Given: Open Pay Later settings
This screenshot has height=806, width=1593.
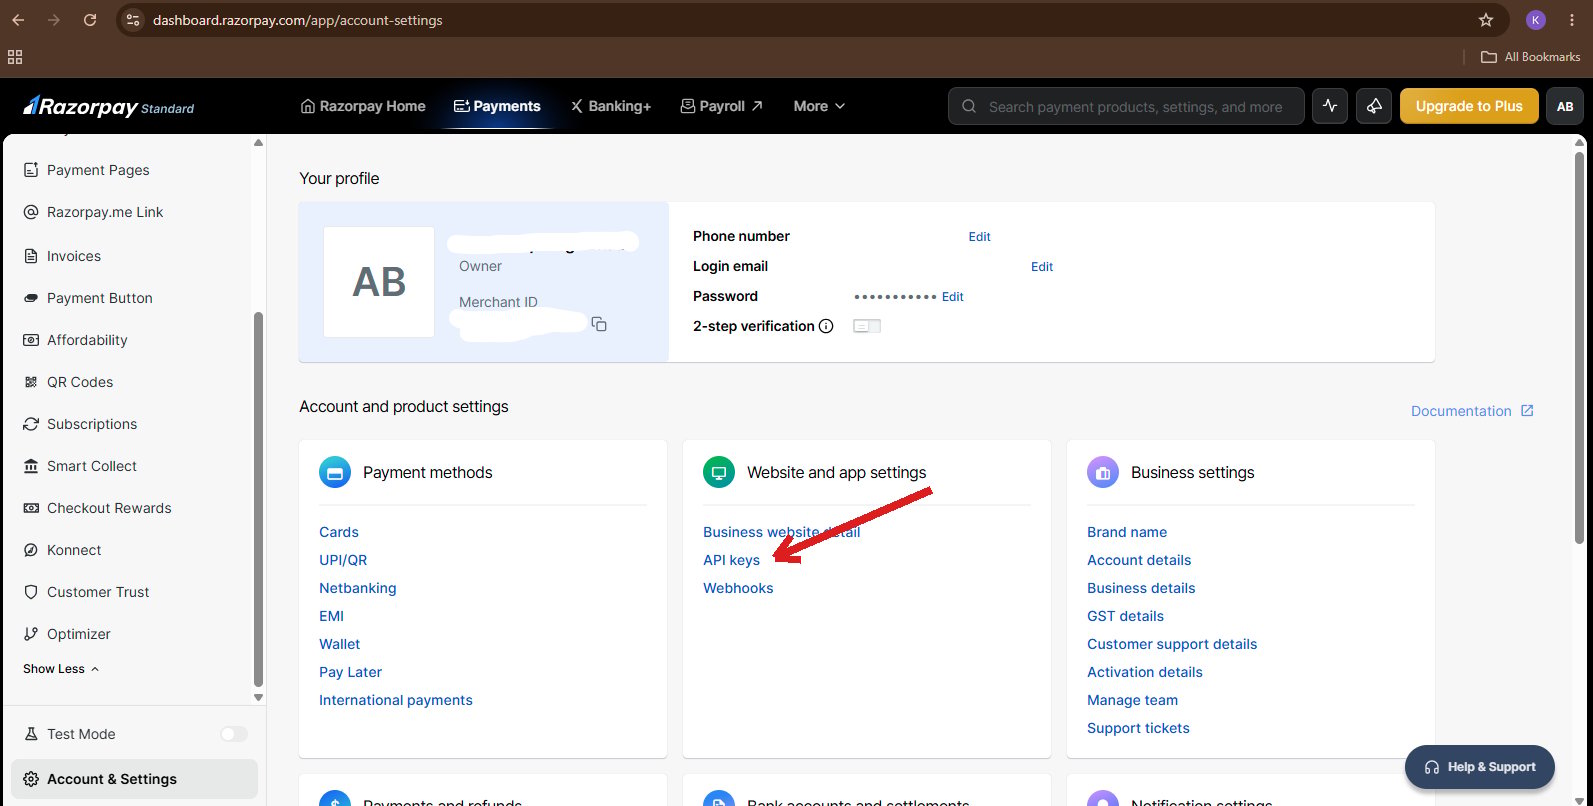Looking at the screenshot, I should point(350,672).
